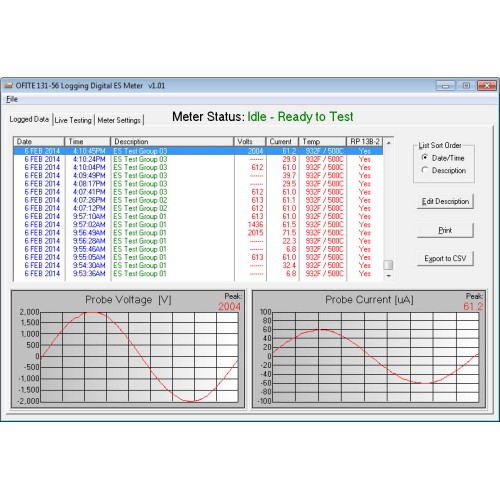Minimize the ES Meter window
The width and height of the screenshot is (500, 500).
(x=446, y=86)
